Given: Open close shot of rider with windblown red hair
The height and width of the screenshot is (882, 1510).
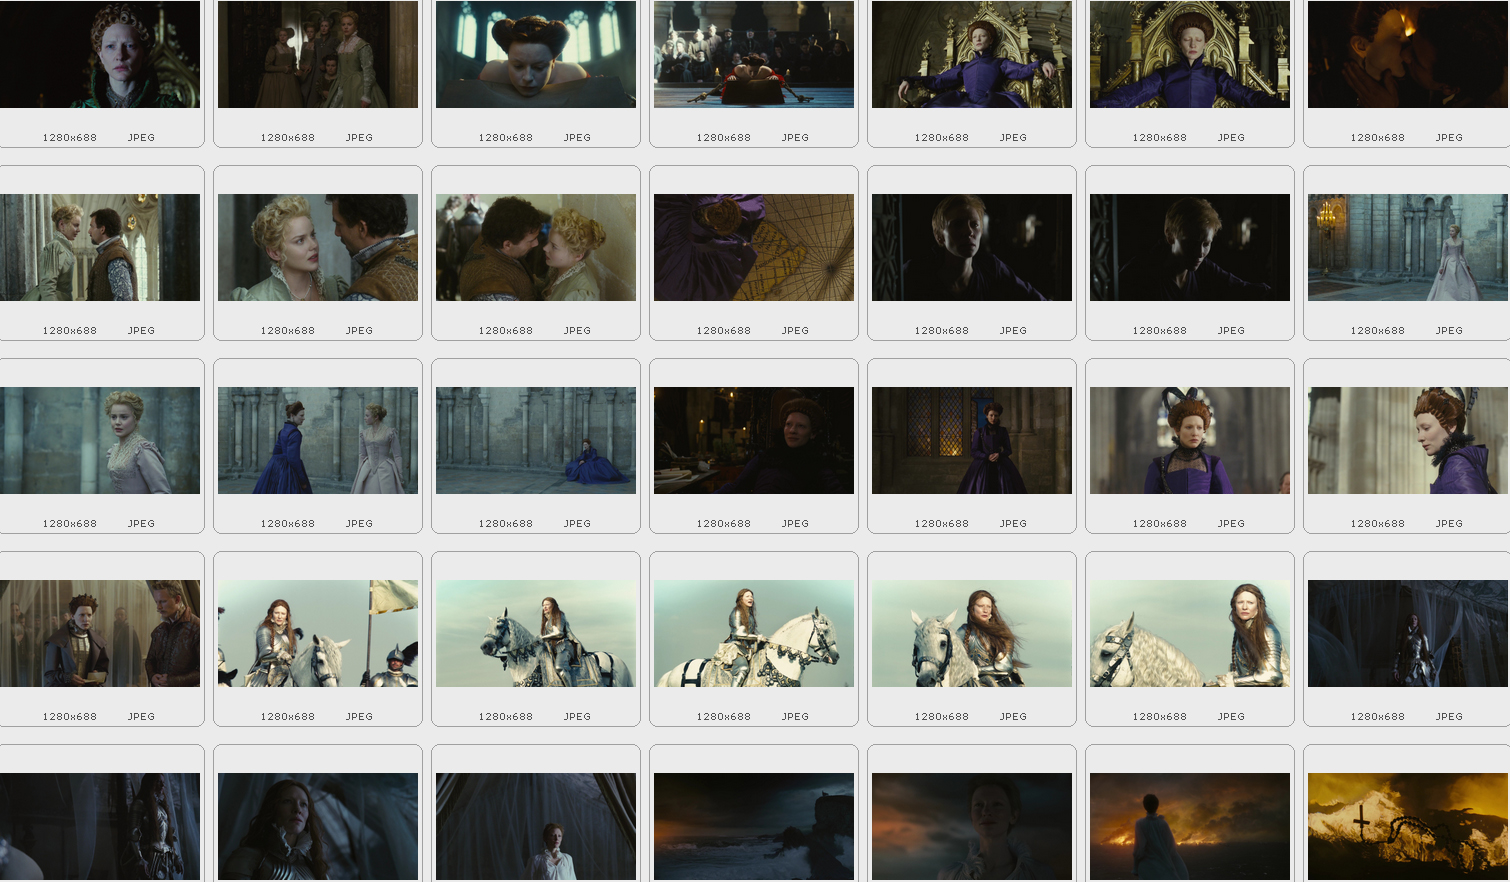Looking at the screenshot, I should (x=972, y=633).
